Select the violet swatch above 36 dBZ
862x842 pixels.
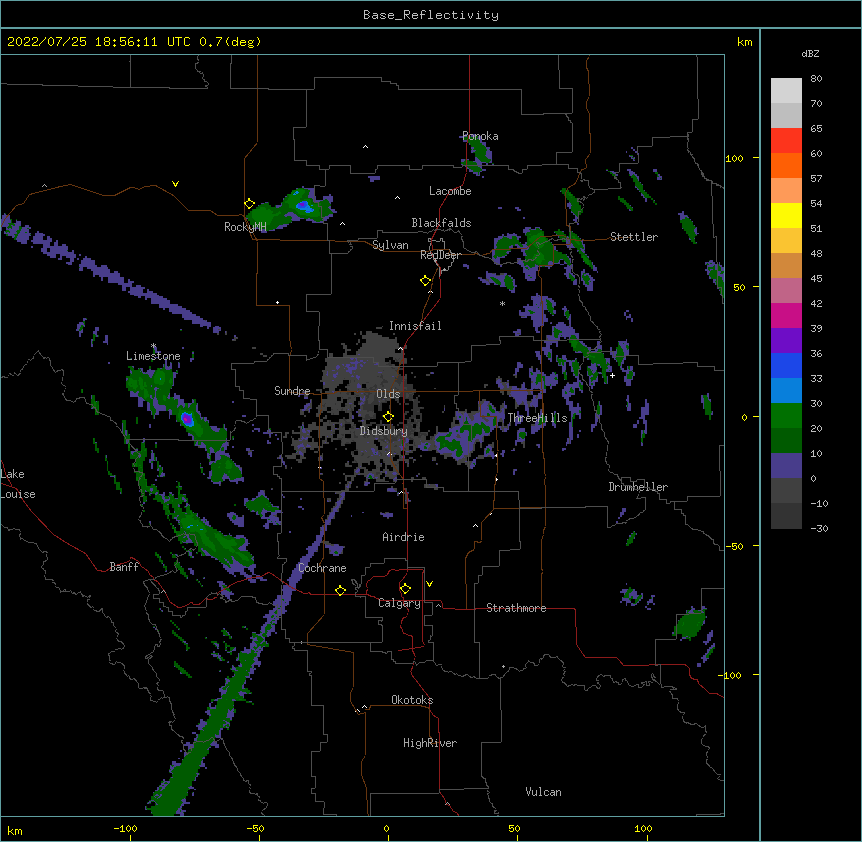click(x=786, y=341)
